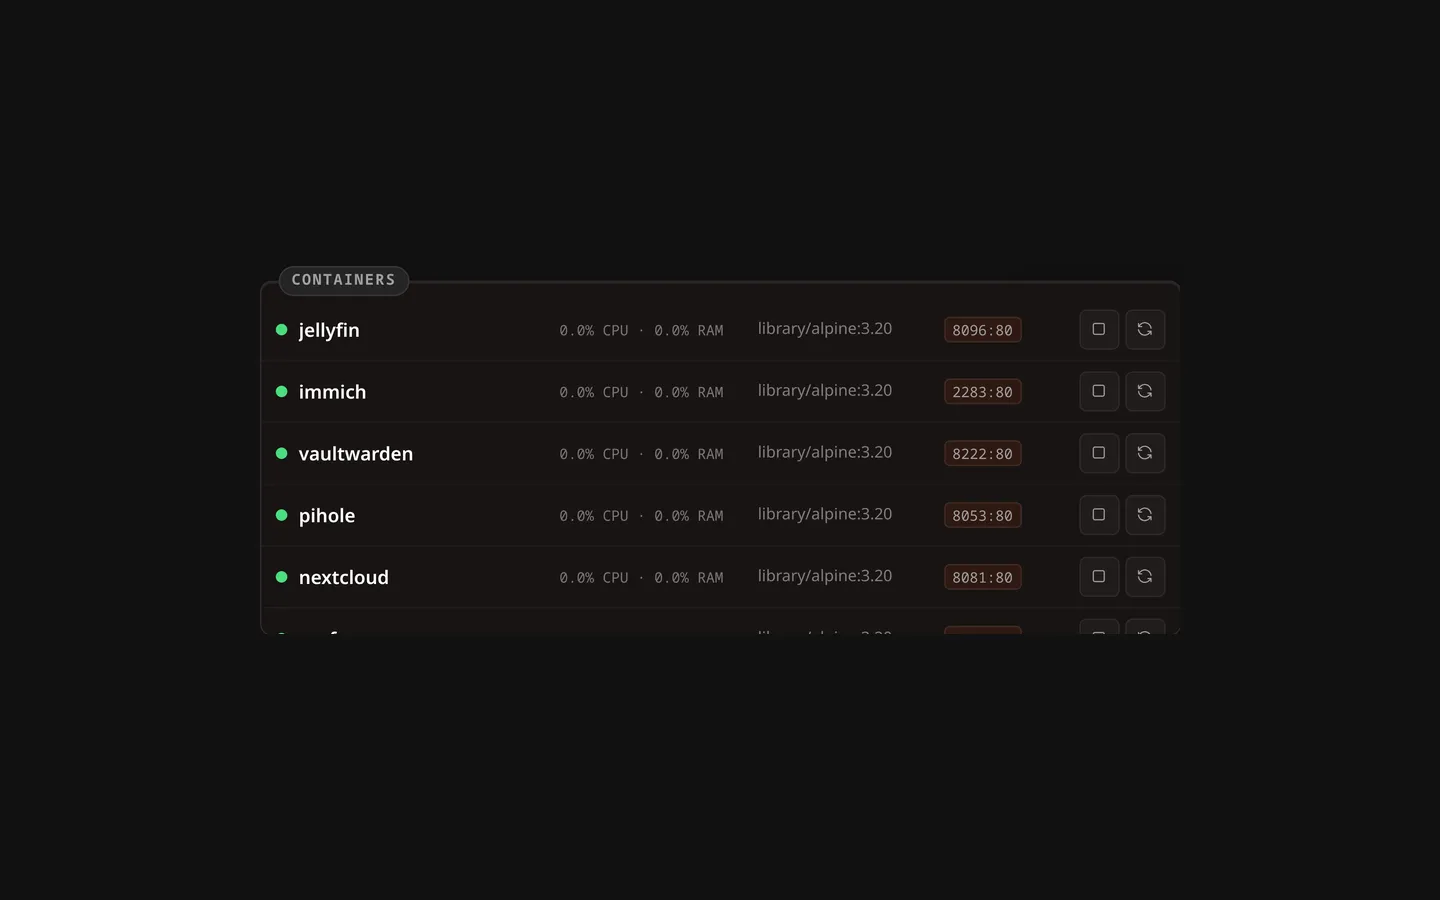Stop the vaultwarden container
The image size is (1440, 900).
click(x=1099, y=453)
